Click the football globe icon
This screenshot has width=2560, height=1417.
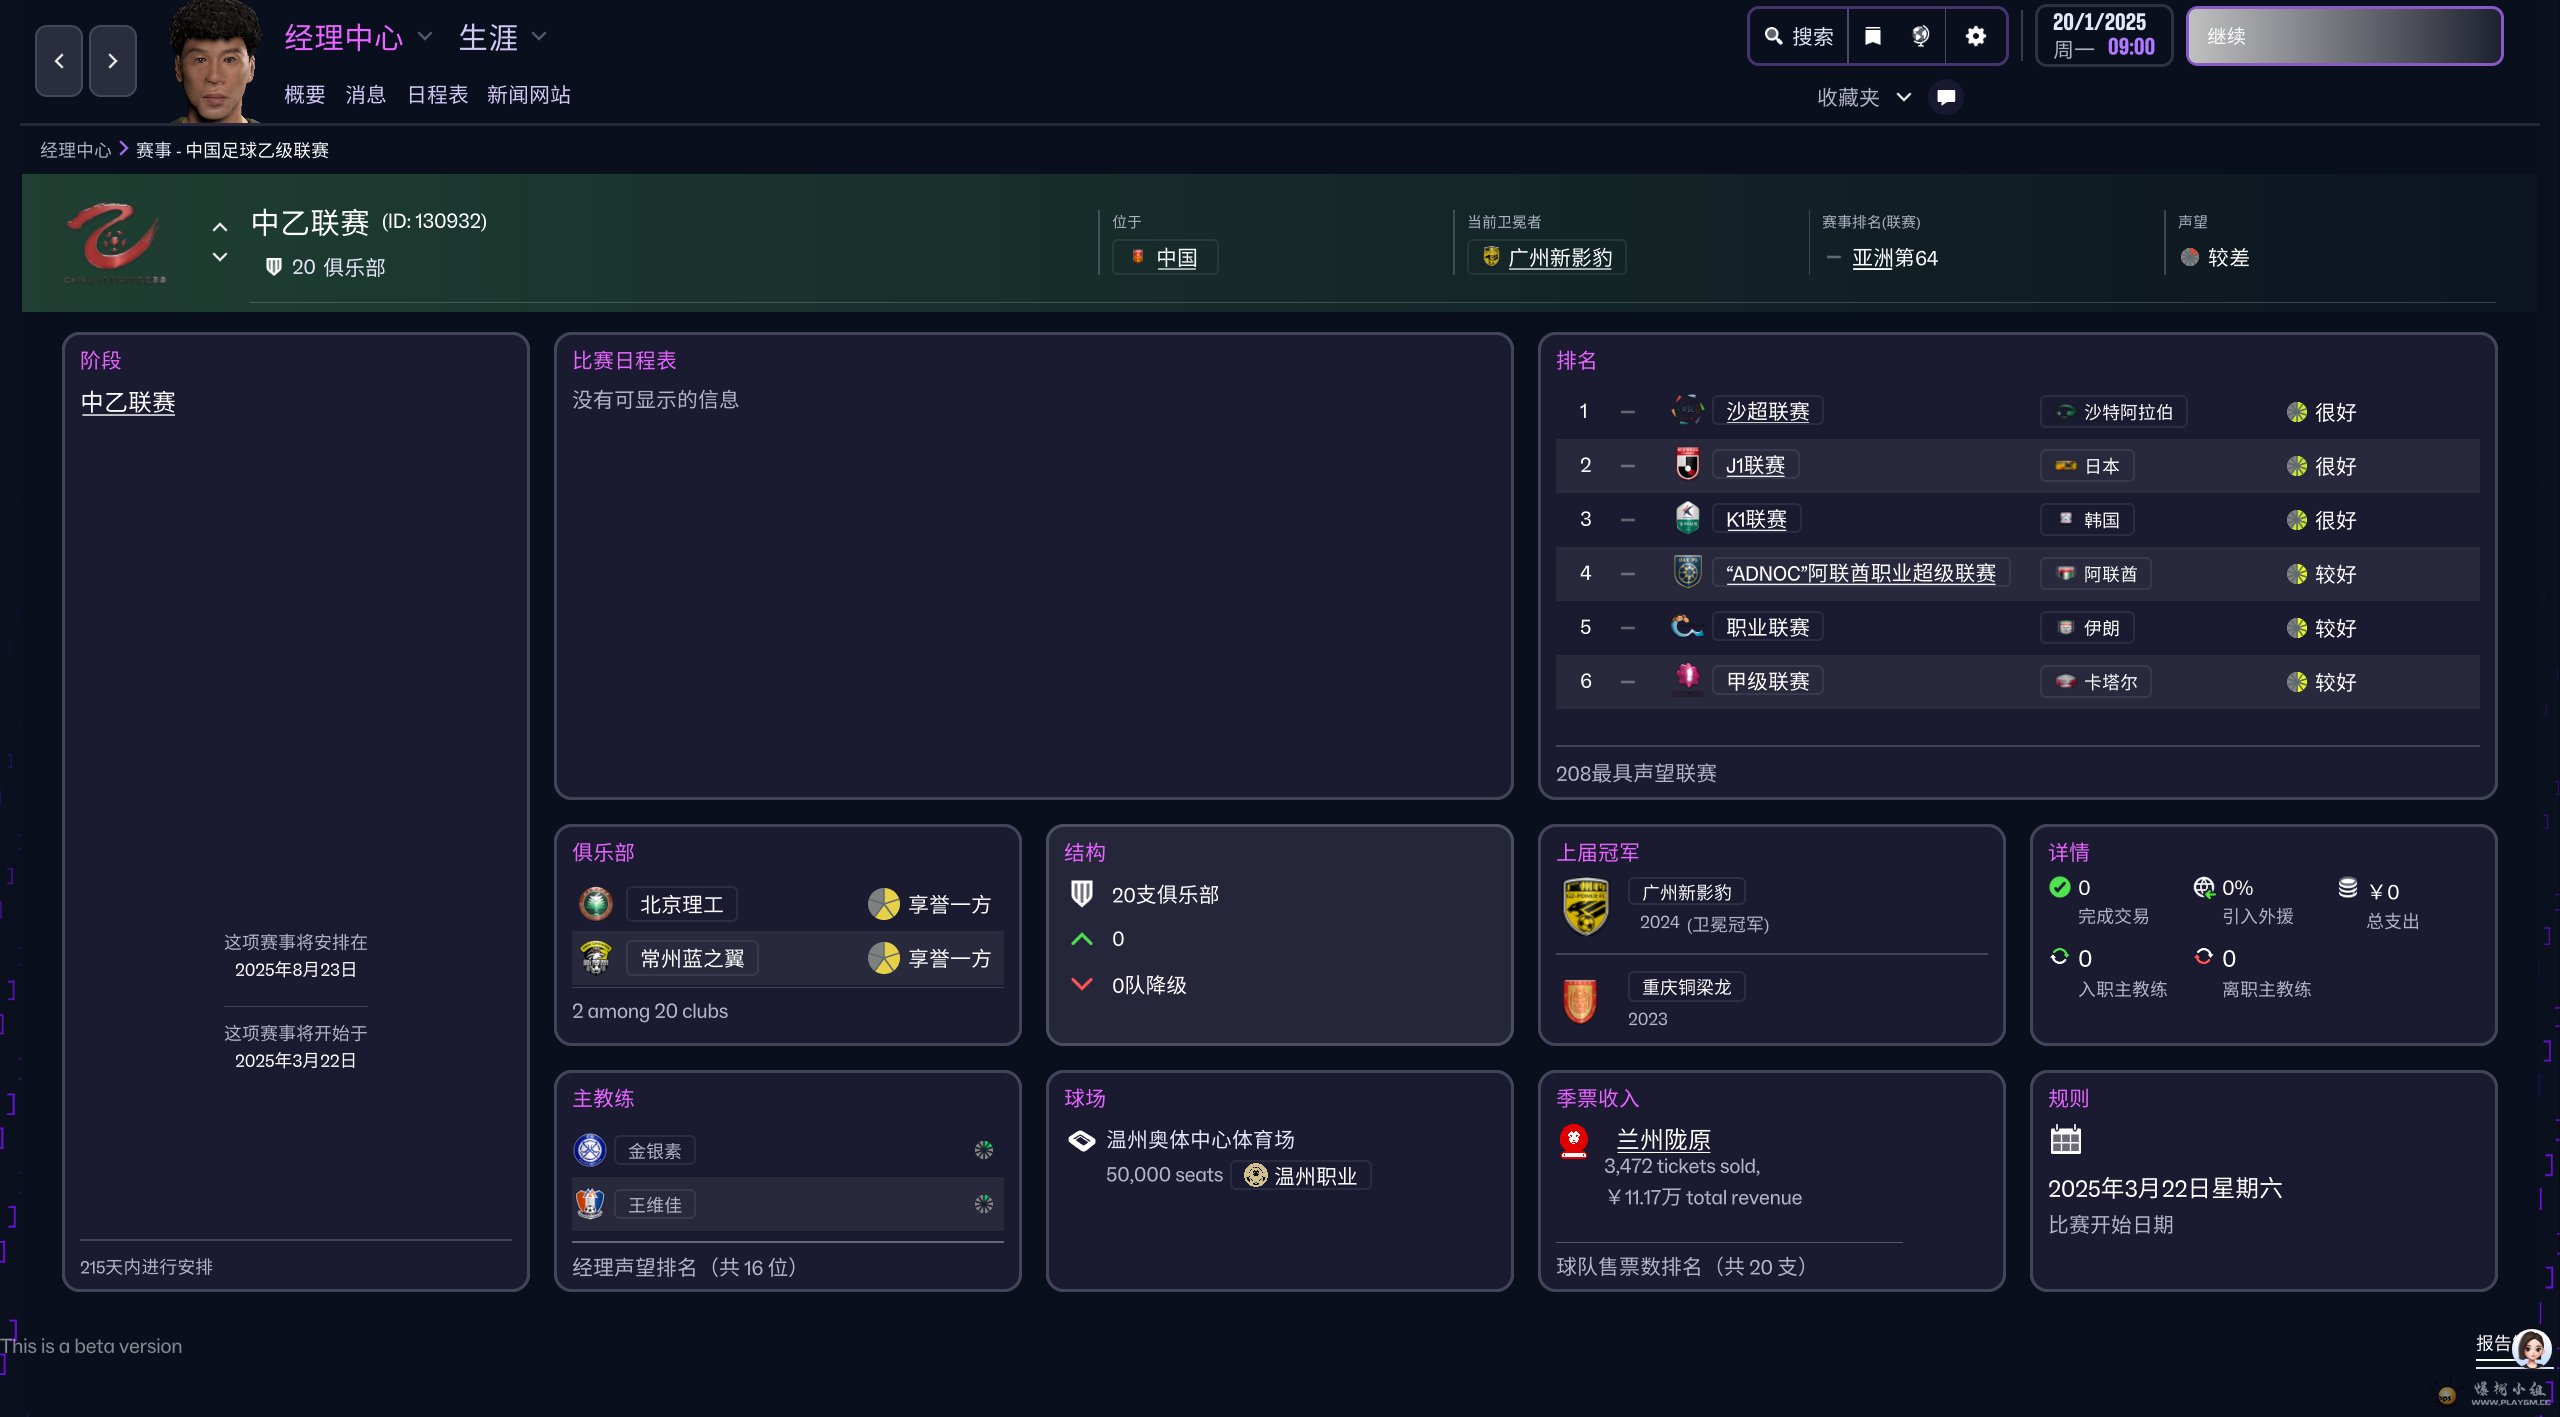pyautogui.click(x=1920, y=37)
